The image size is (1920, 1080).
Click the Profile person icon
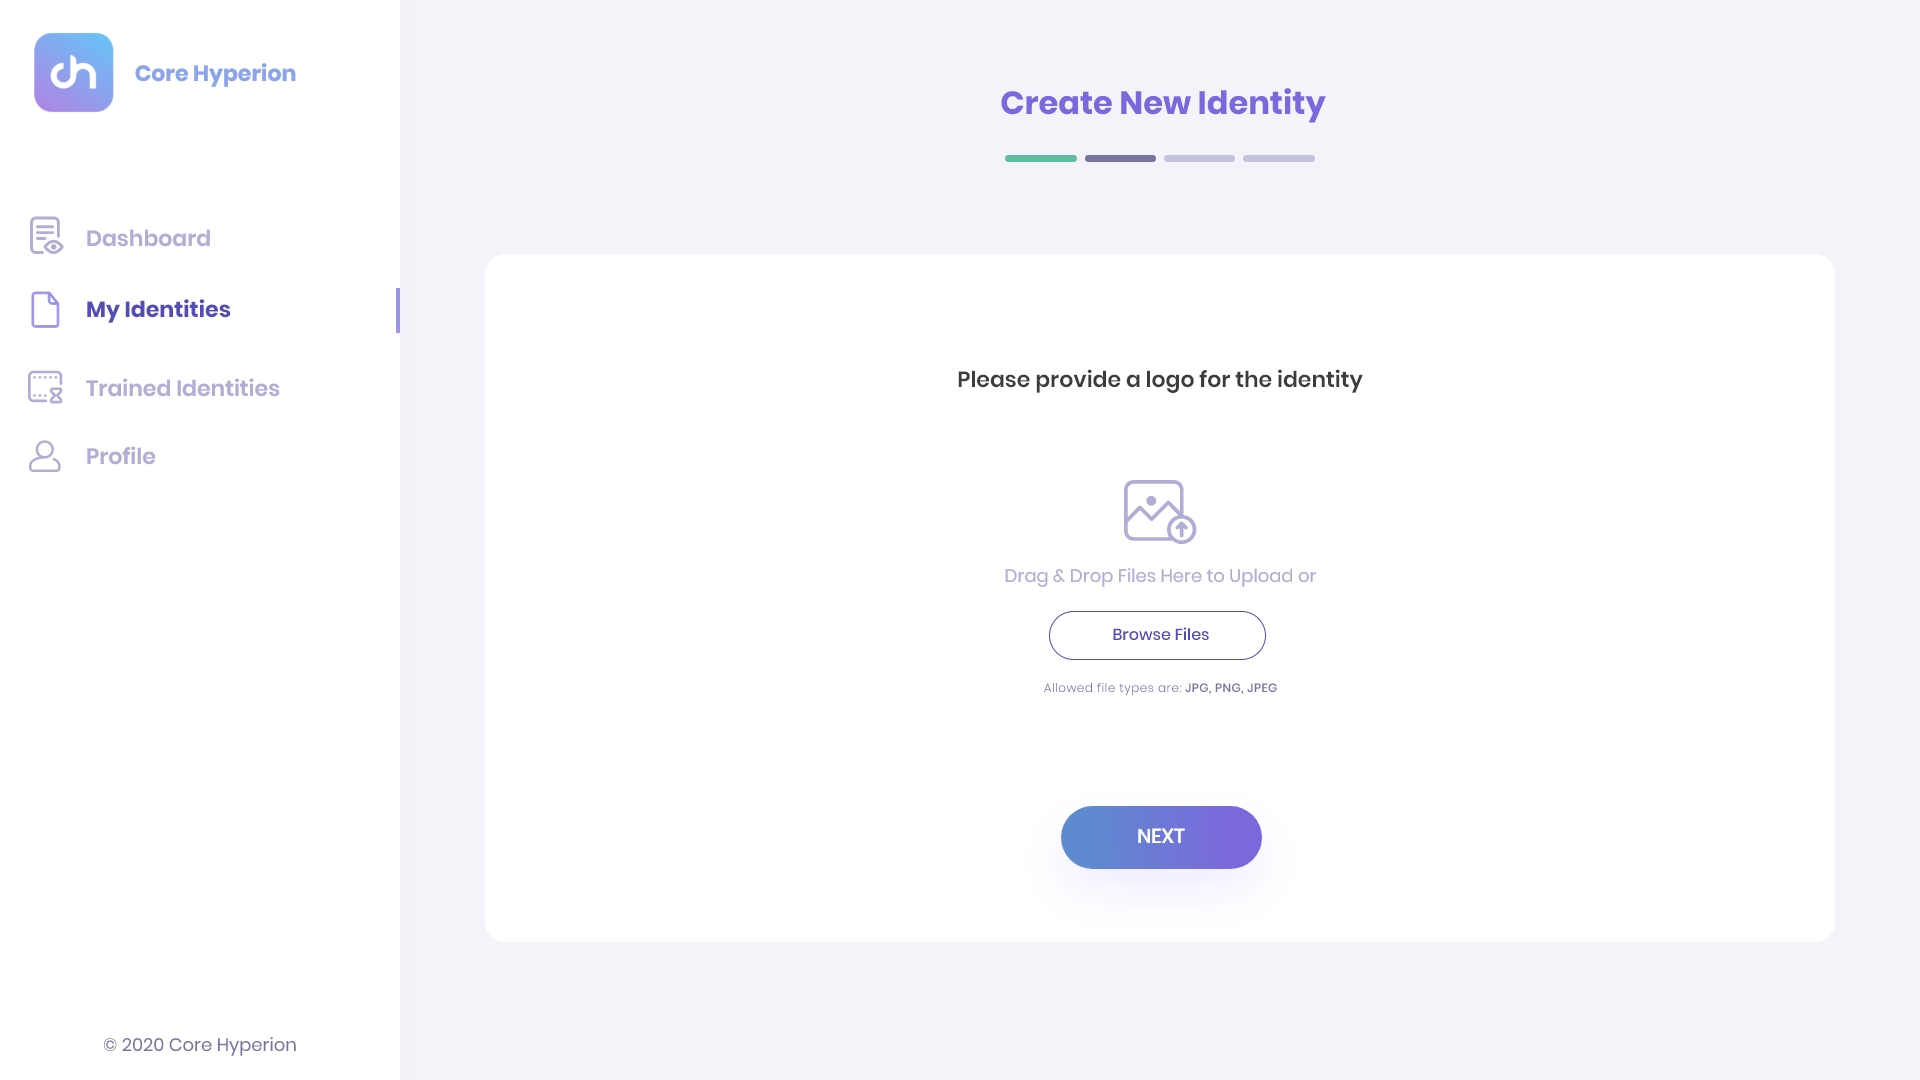tap(45, 455)
